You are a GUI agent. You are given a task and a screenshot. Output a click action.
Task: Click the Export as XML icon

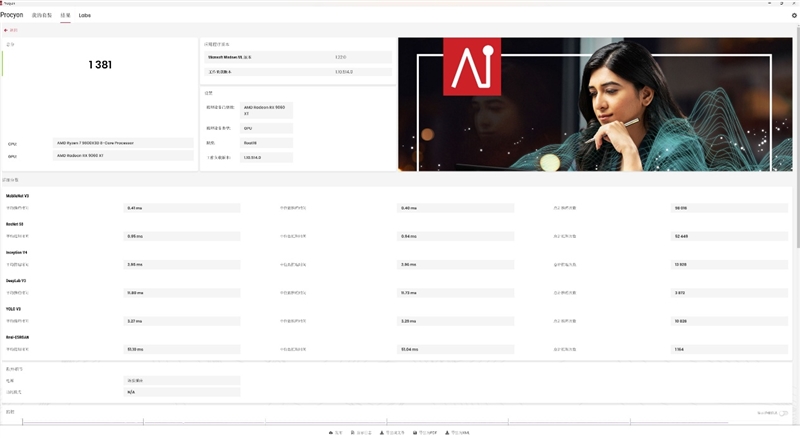448,432
